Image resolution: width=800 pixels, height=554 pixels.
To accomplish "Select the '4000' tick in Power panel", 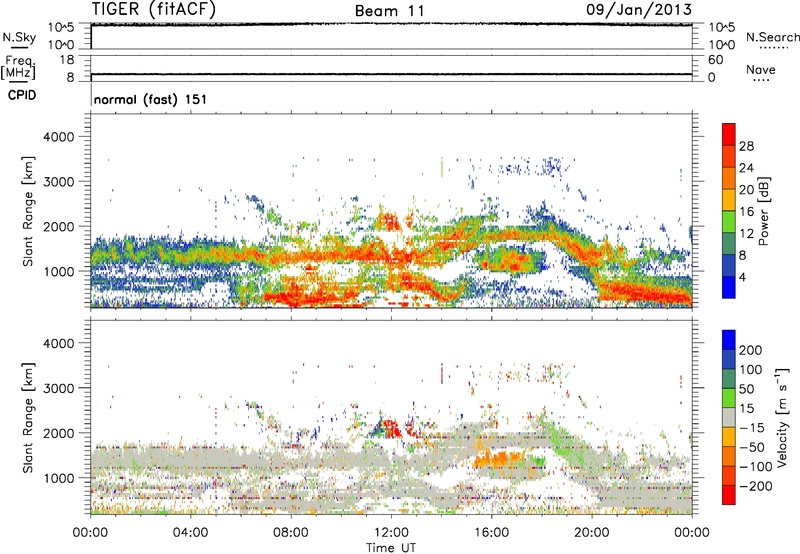I will point(59,137).
